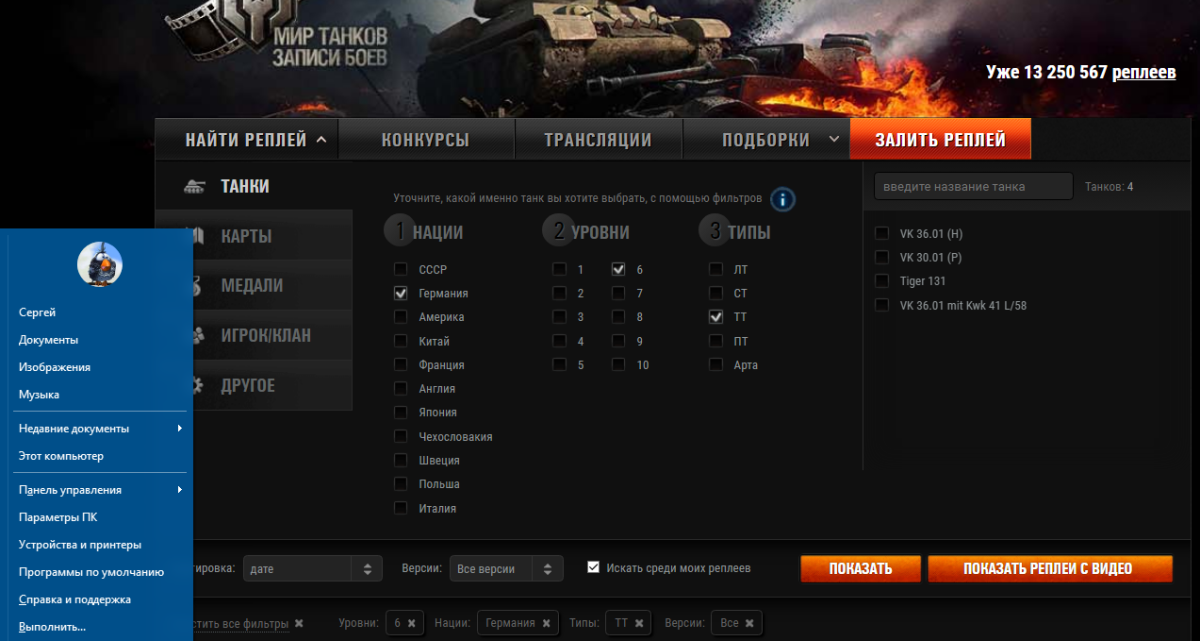The height and width of the screenshot is (641, 1200).
Task: Select the VK 30.01 (P) tank checkbox
Action: click(x=882, y=257)
